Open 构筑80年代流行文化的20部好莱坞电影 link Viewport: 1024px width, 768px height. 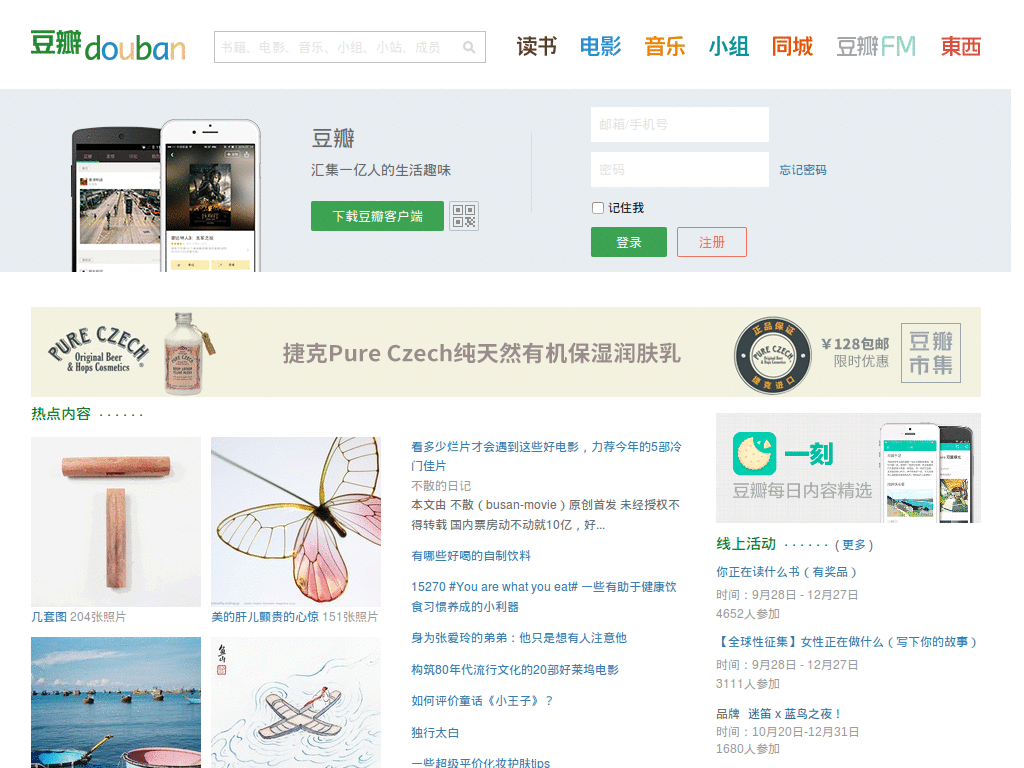tap(515, 669)
